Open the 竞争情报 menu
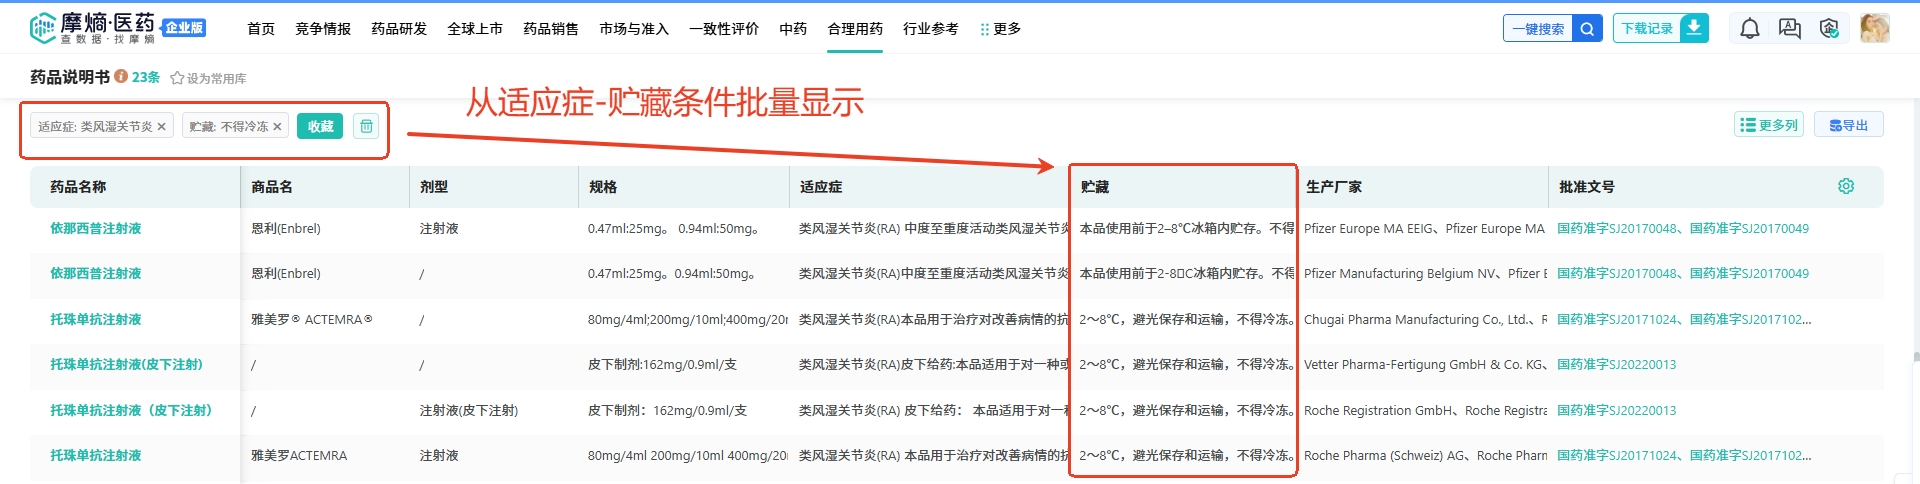 pyautogui.click(x=323, y=29)
